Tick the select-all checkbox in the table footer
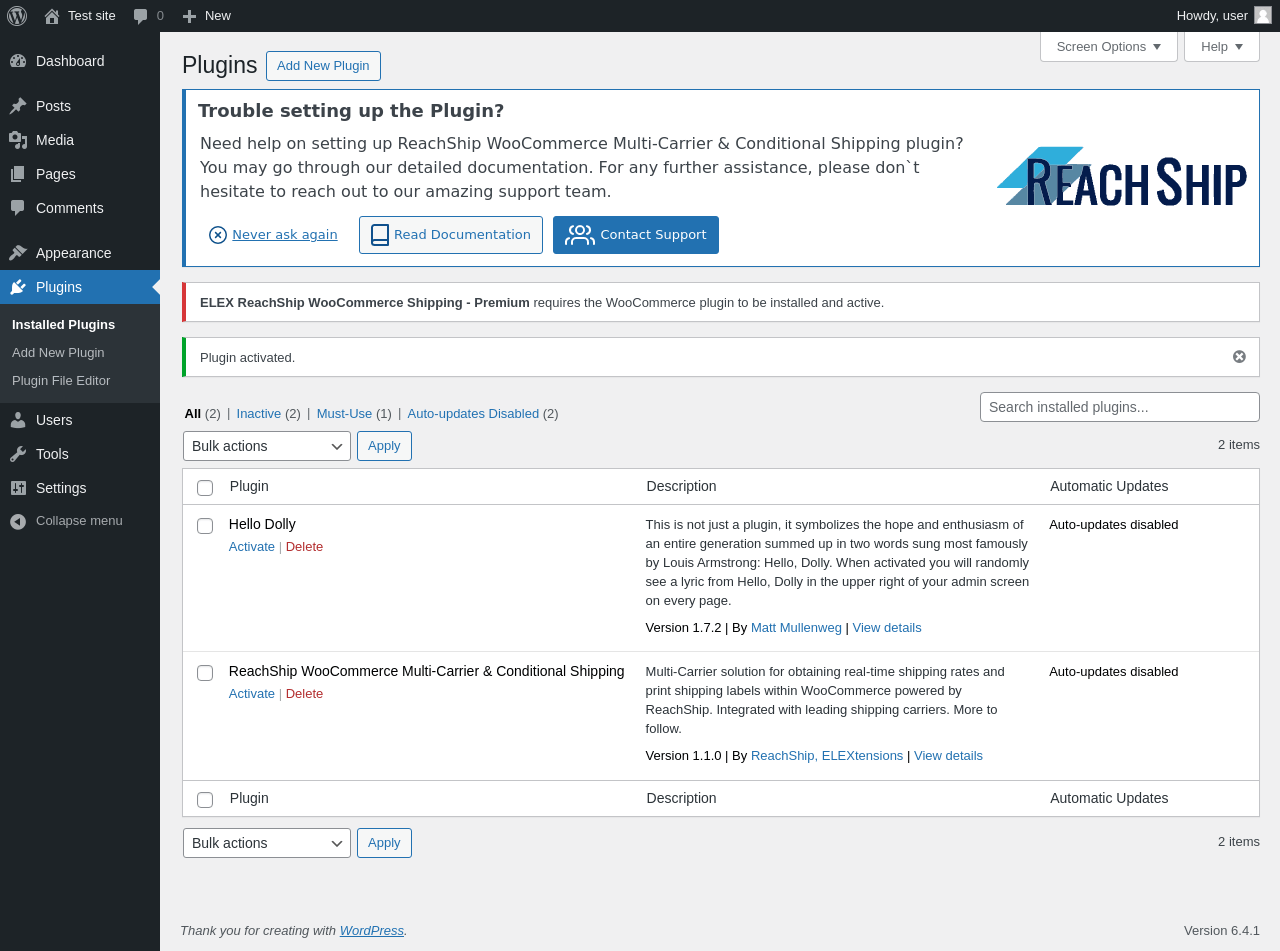 205,800
